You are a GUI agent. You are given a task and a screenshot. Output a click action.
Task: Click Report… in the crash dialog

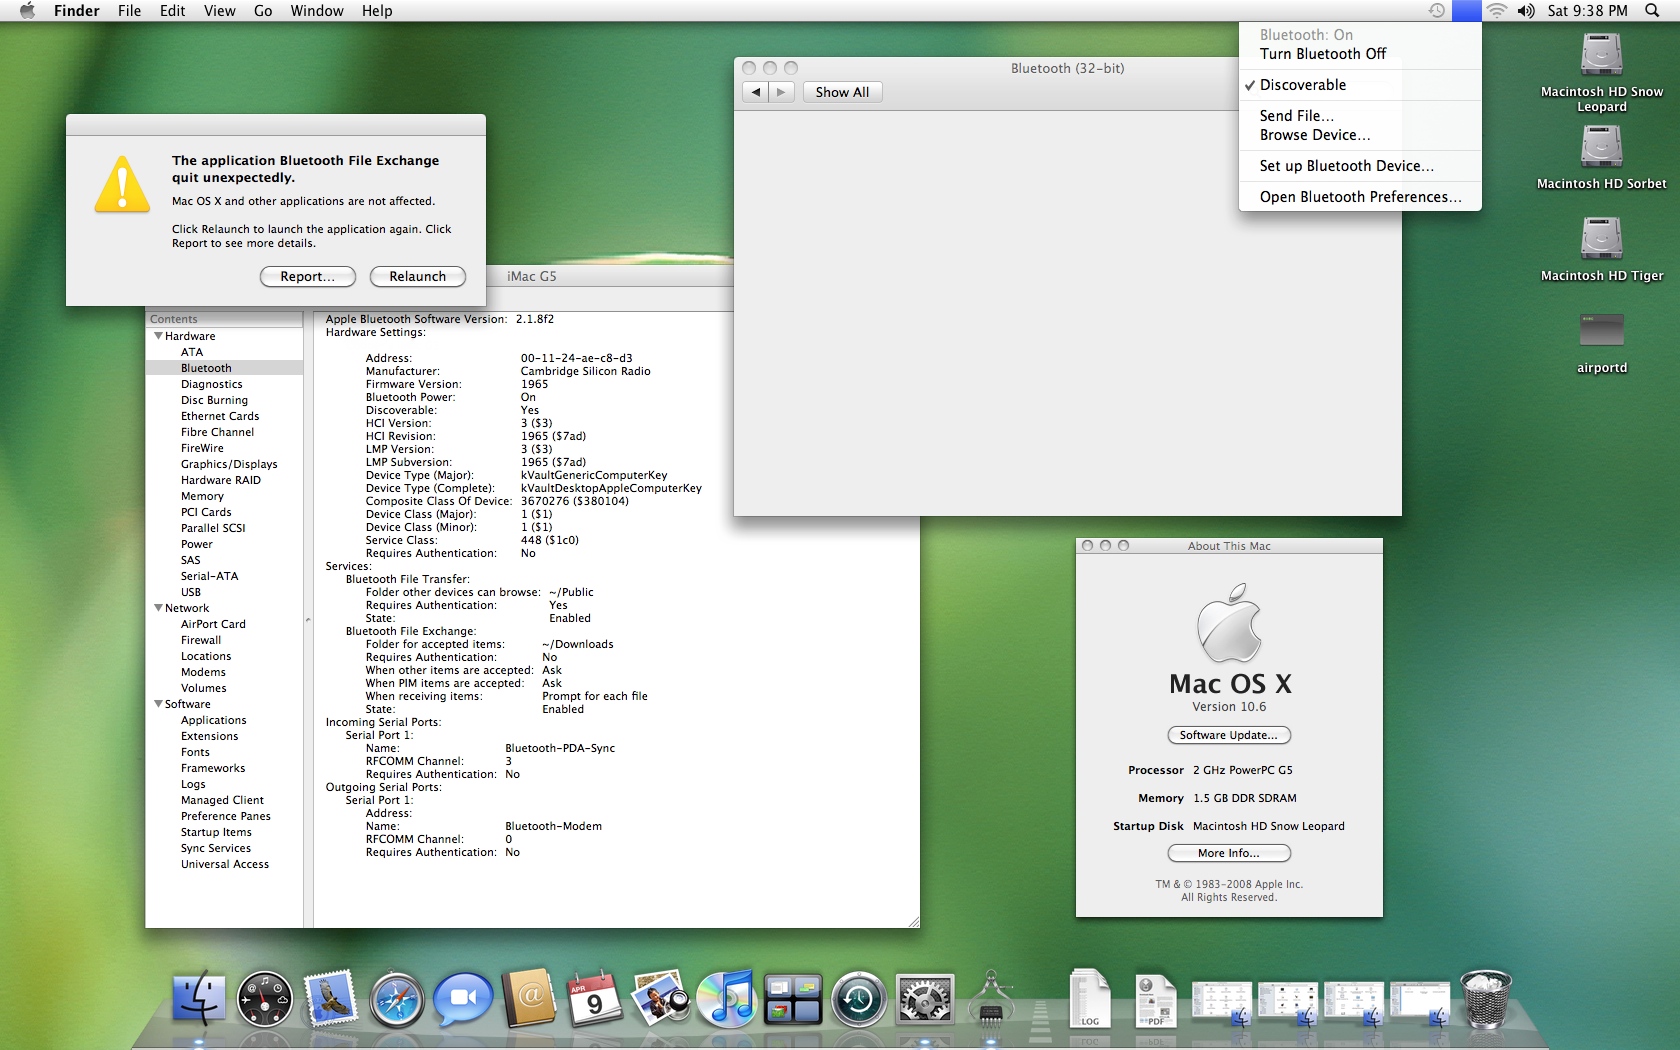point(308,277)
